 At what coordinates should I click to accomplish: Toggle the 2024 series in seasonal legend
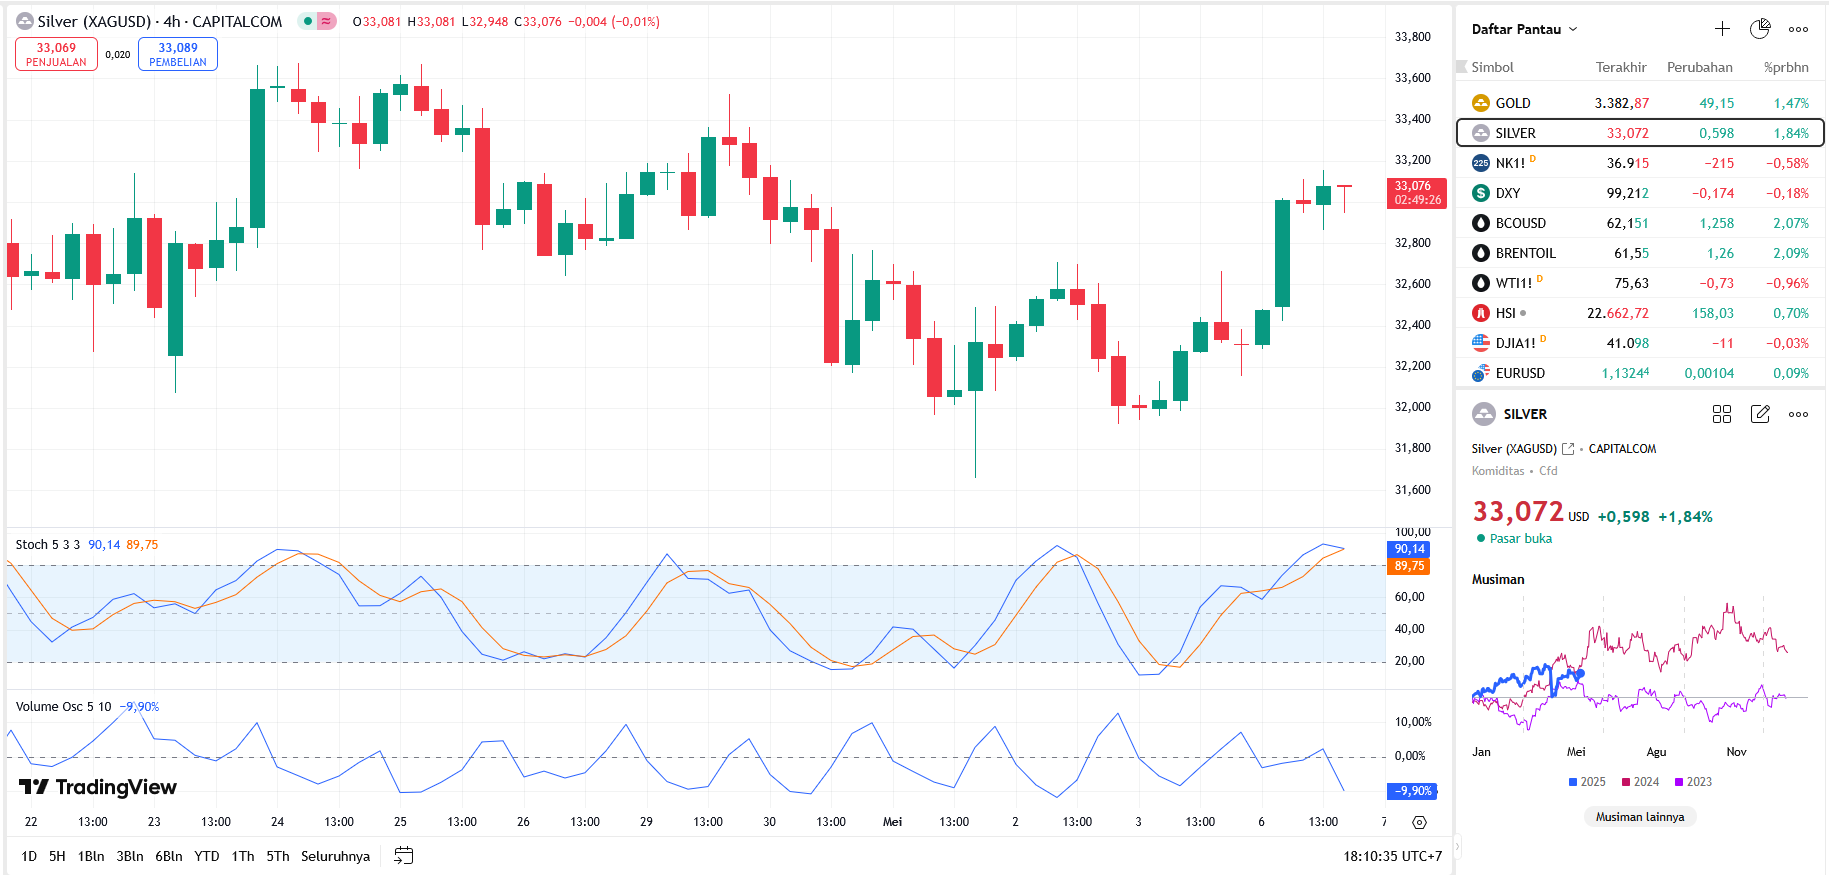pyautogui.click(x=1640, y=782)
